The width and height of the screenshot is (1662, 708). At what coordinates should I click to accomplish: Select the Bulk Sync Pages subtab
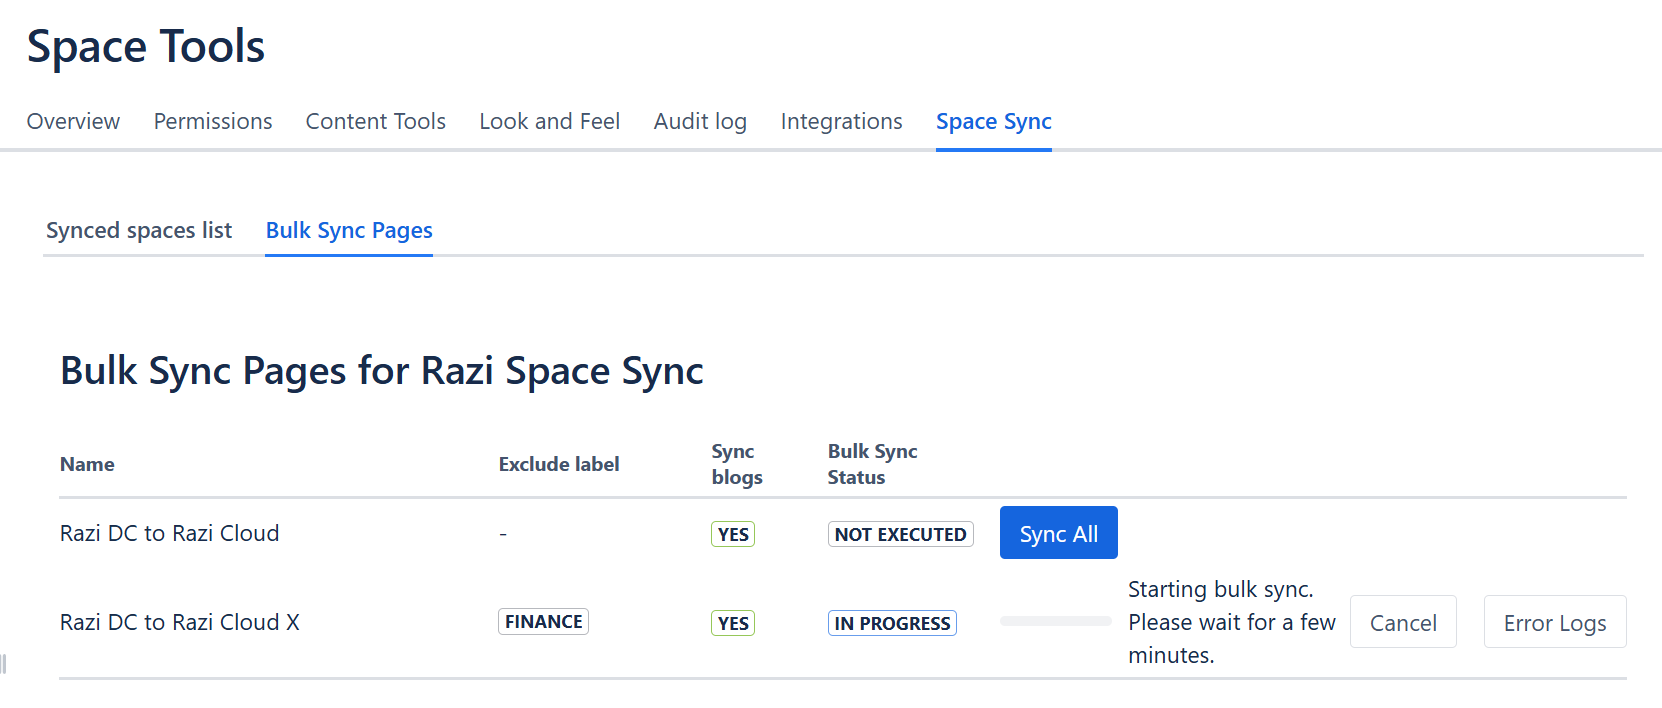pos(349,230)
